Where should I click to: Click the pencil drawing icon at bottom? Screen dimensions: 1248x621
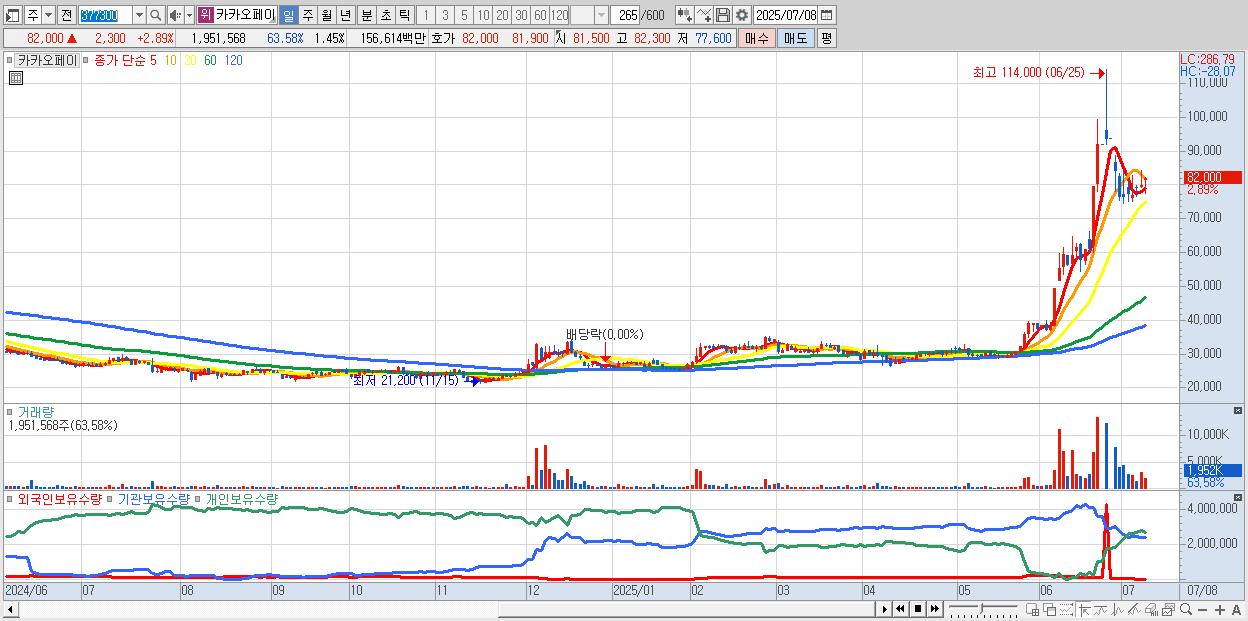(x=1134, y=610)
